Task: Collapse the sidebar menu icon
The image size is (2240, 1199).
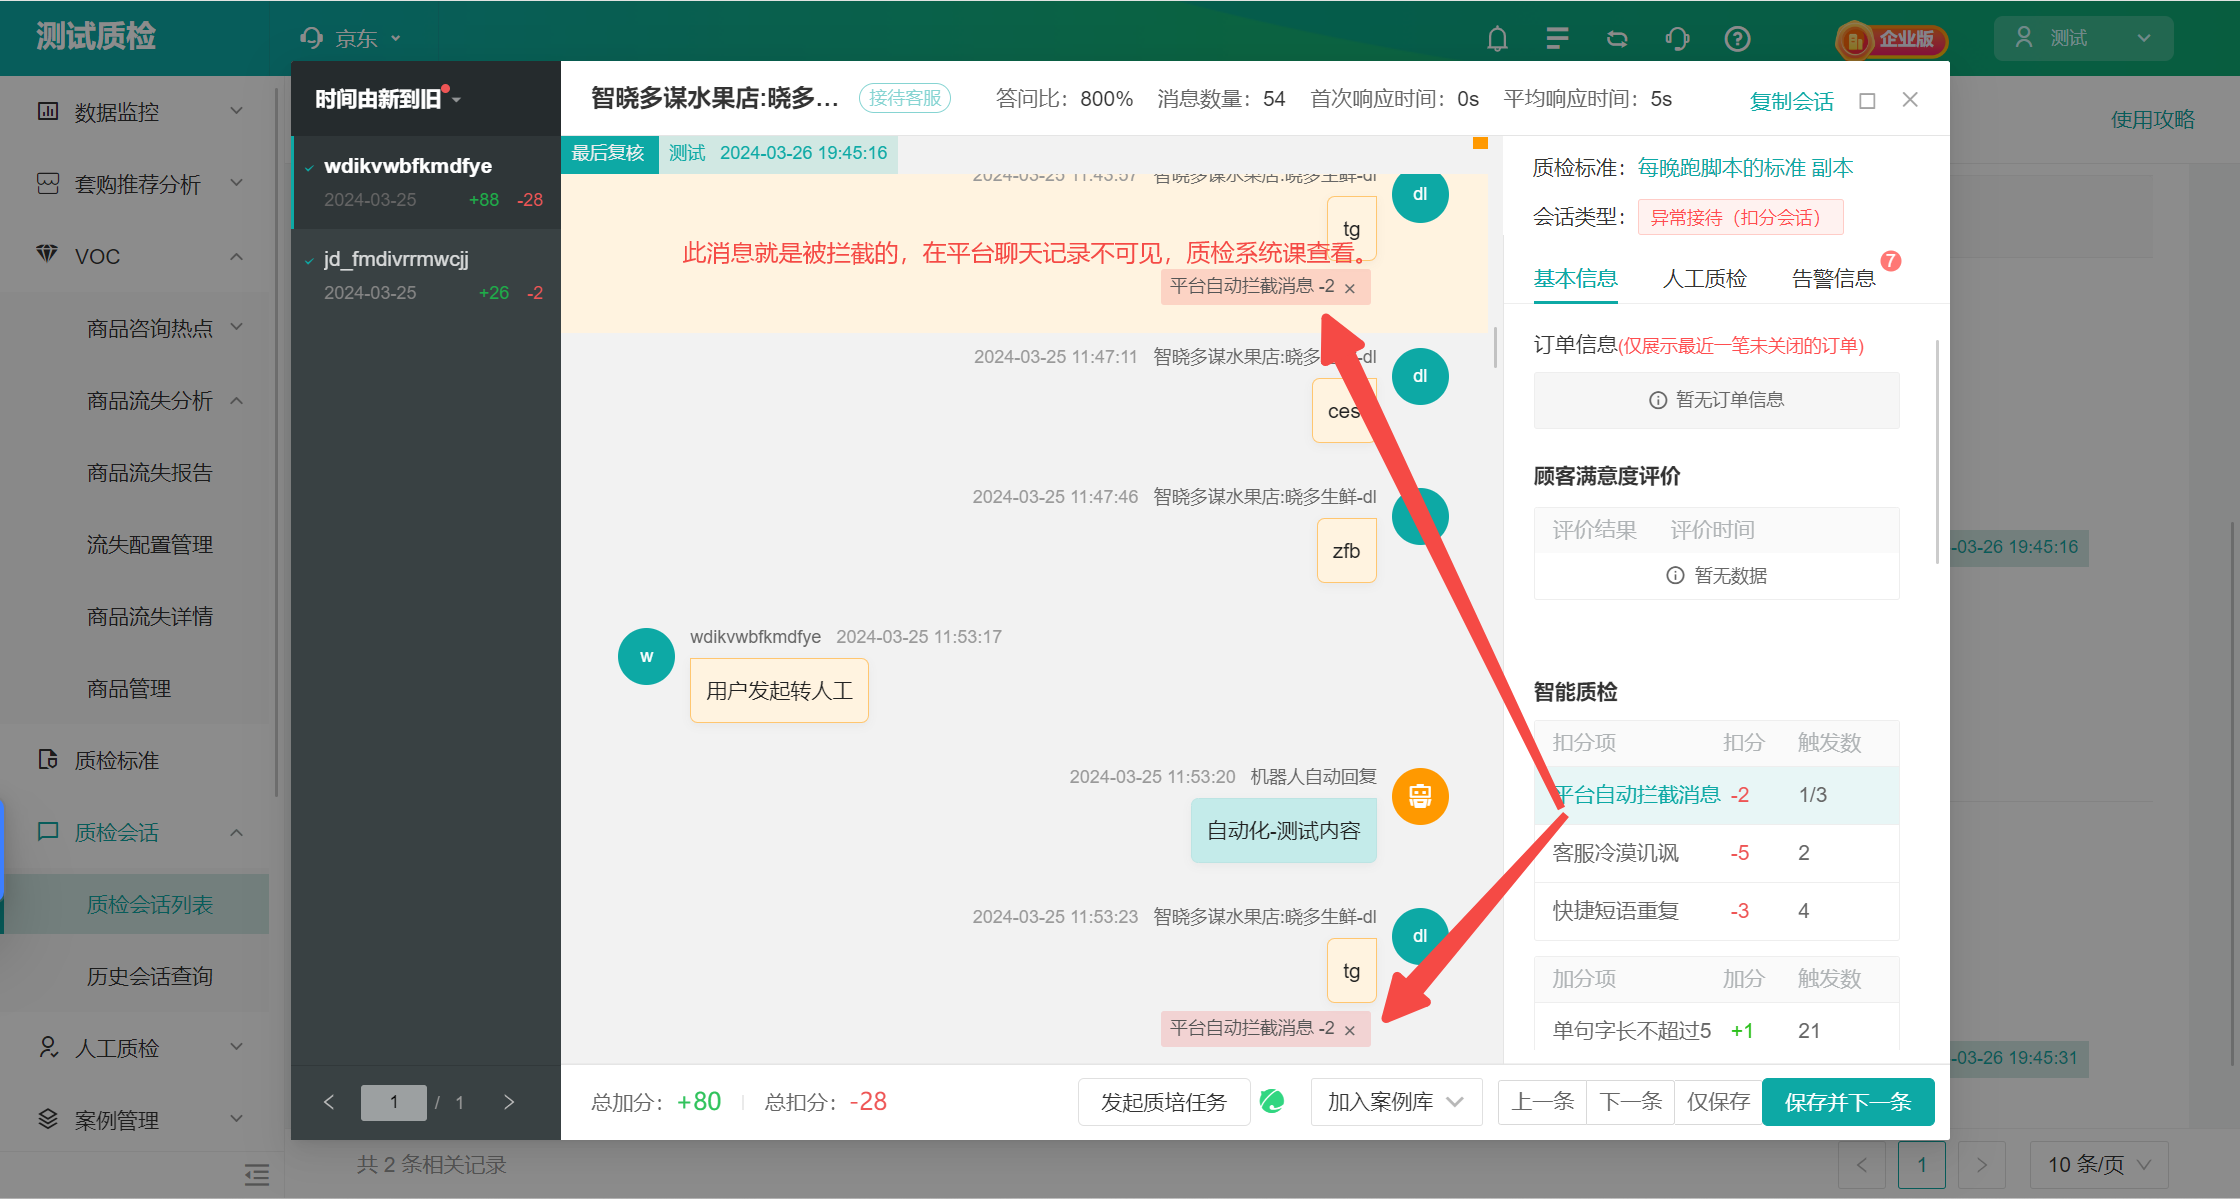Action: click(x=257, y=1174)
